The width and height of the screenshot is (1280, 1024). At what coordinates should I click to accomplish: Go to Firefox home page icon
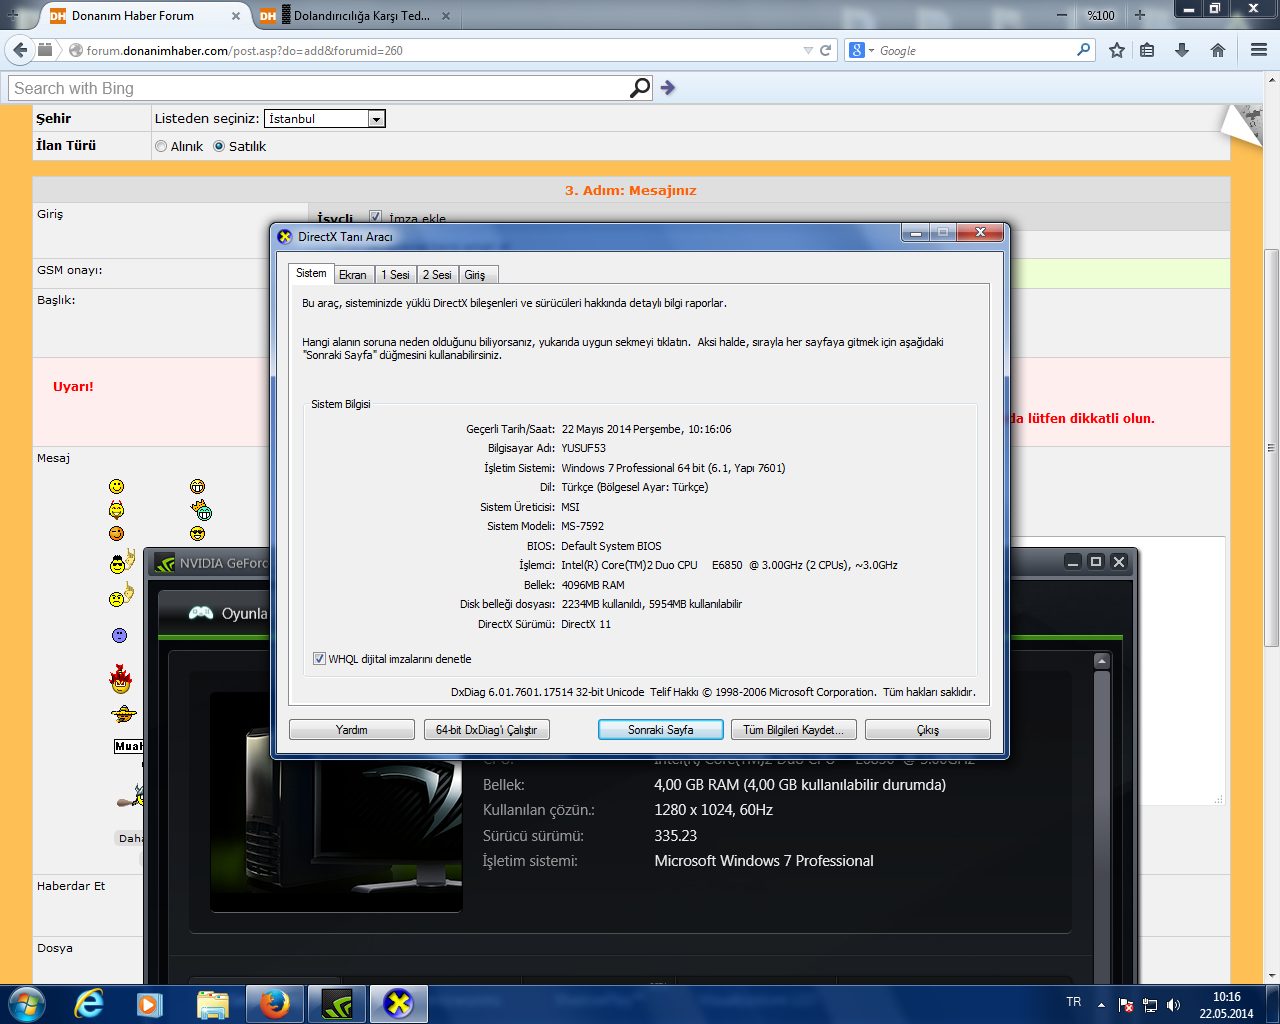[1218, 50]
